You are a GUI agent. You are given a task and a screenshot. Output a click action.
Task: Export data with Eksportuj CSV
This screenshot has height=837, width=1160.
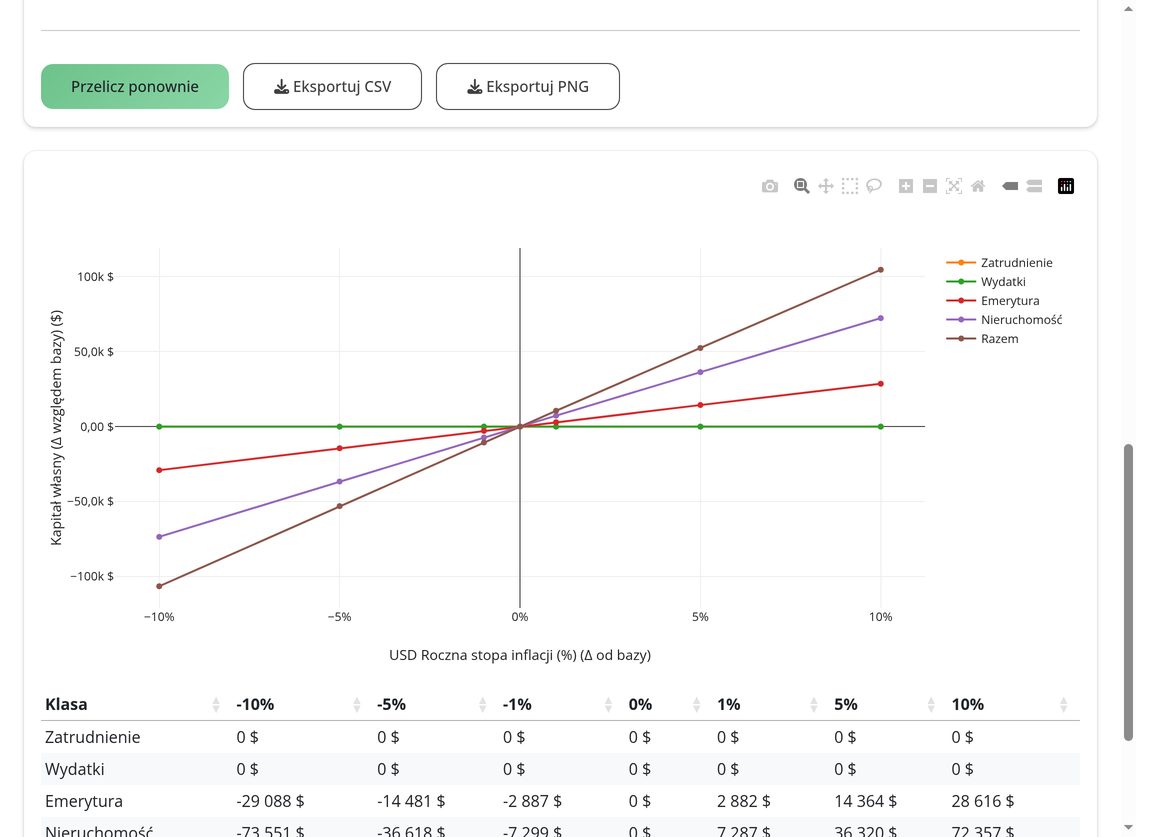pyautogui.click(x=332, y=87)
